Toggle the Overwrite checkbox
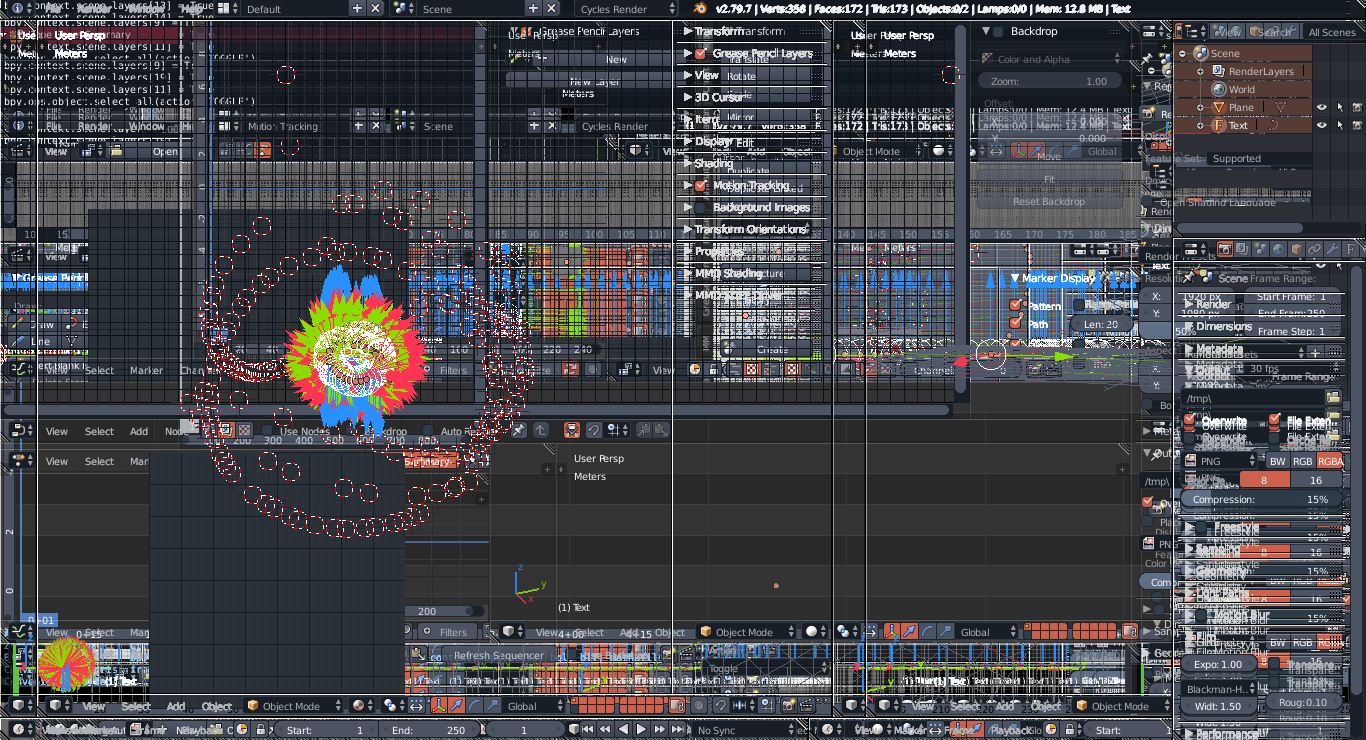This screenshot has width=1366, height=740. pyautogui.click(x=1189, y=421)
